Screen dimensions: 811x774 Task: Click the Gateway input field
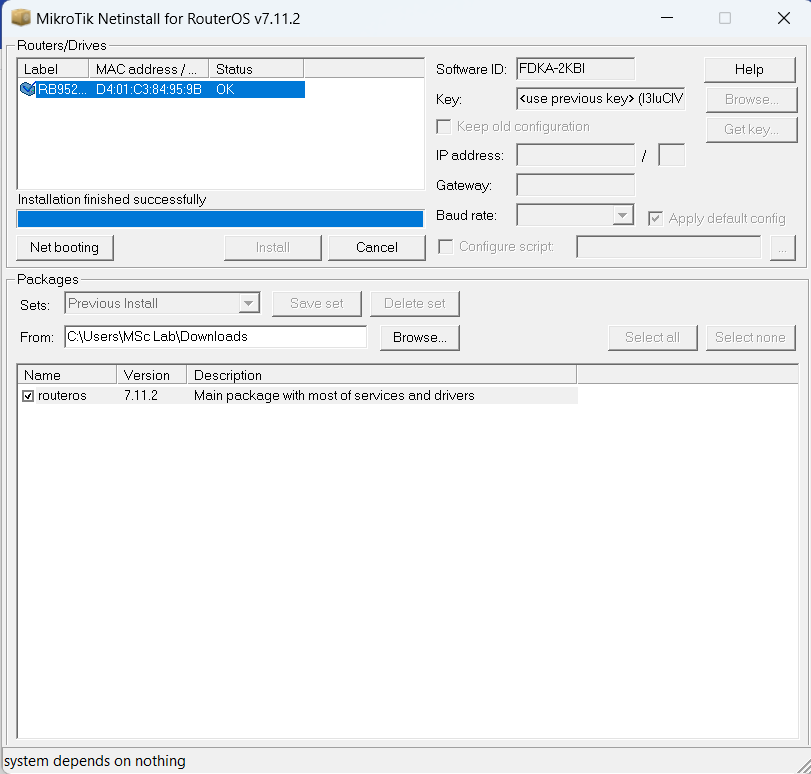pyautogui.click(x=575, y=185)
